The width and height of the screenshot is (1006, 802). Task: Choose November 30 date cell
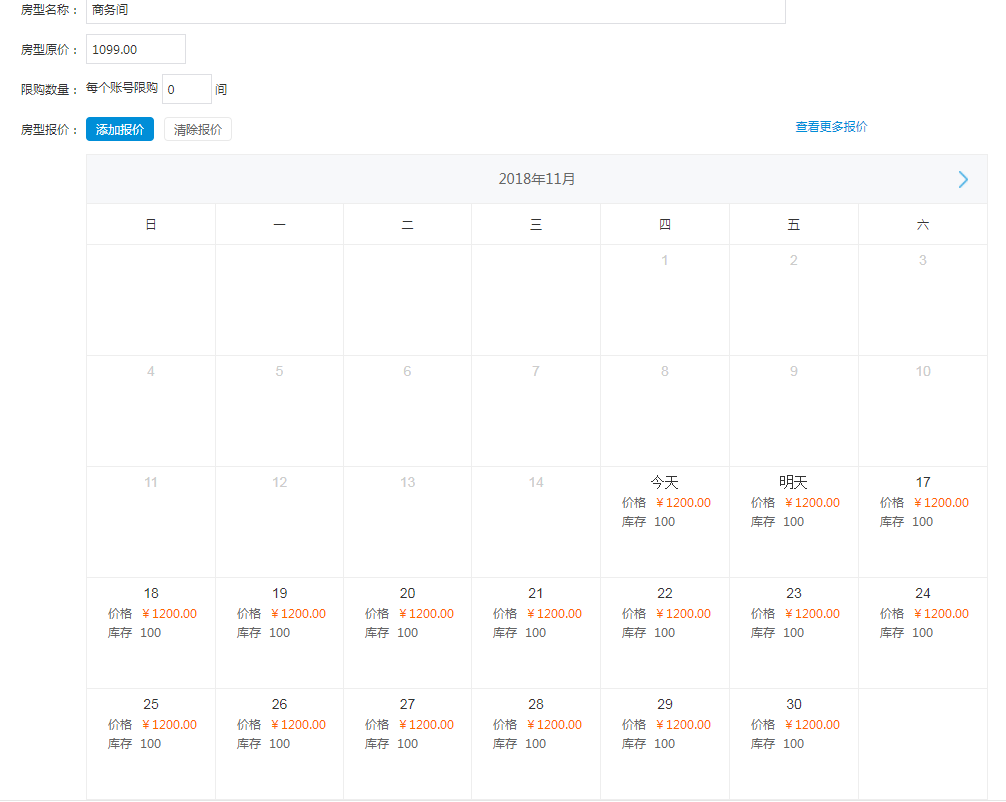(793, 742)
